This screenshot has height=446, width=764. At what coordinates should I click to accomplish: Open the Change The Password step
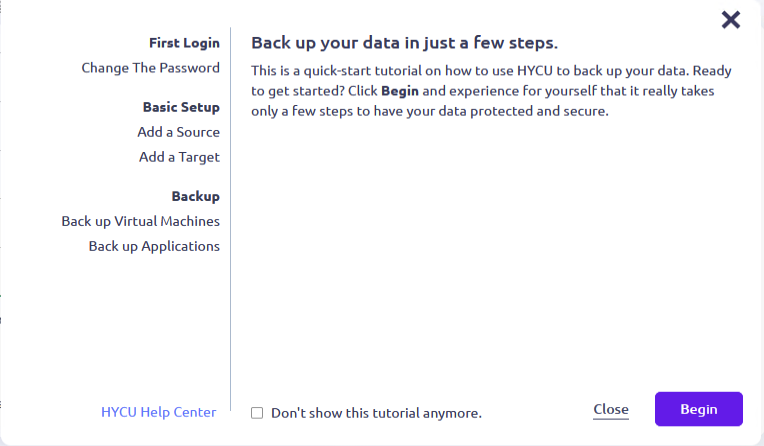[x=150, y=68]
